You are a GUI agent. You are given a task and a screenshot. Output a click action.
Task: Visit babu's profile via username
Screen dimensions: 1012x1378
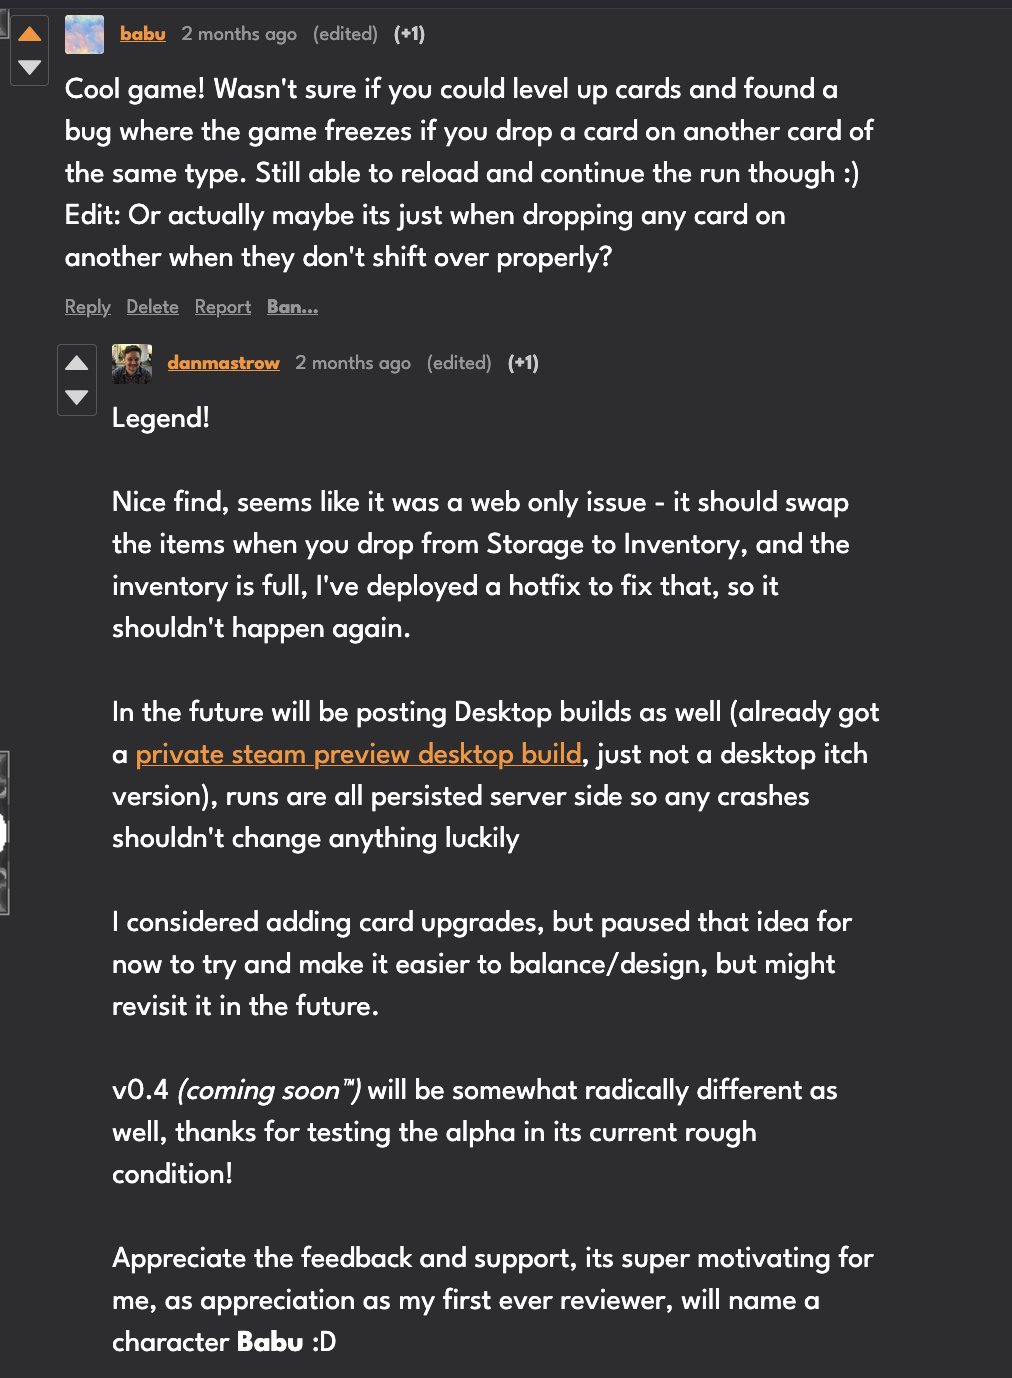click(x=142, y=34)
